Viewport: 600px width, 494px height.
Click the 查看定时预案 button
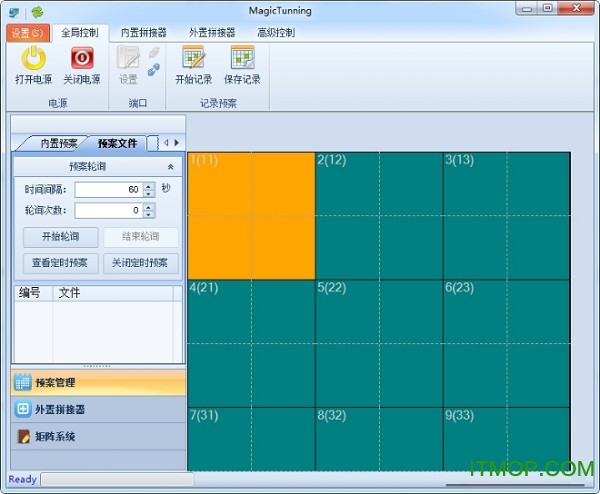(x=61, y=263)
